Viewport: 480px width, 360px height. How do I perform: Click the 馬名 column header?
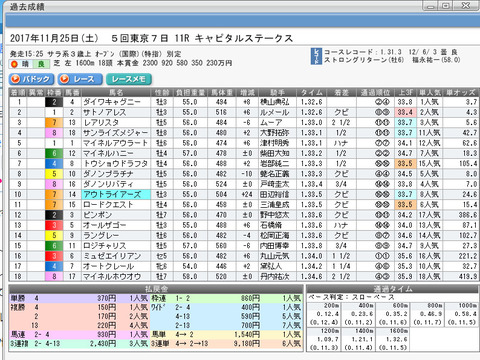(x=116, y=92)
